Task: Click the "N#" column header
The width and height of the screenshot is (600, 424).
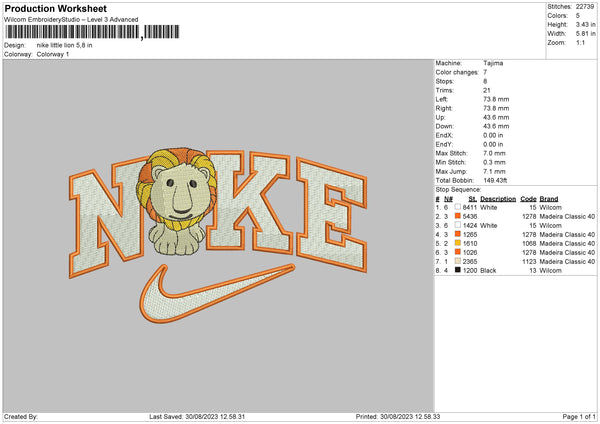Action: [x=448, y=199]
